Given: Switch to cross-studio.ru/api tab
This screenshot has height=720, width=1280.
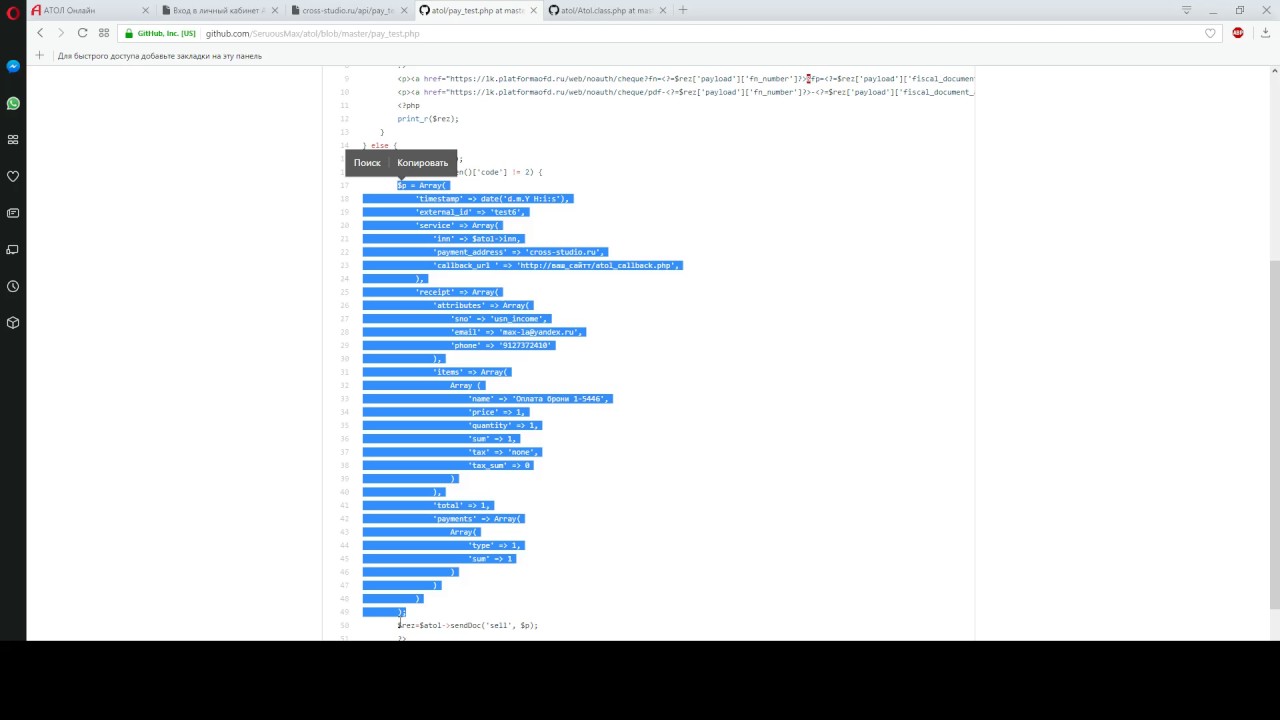Looking at the screenshot, I should [x=348, y=10].
